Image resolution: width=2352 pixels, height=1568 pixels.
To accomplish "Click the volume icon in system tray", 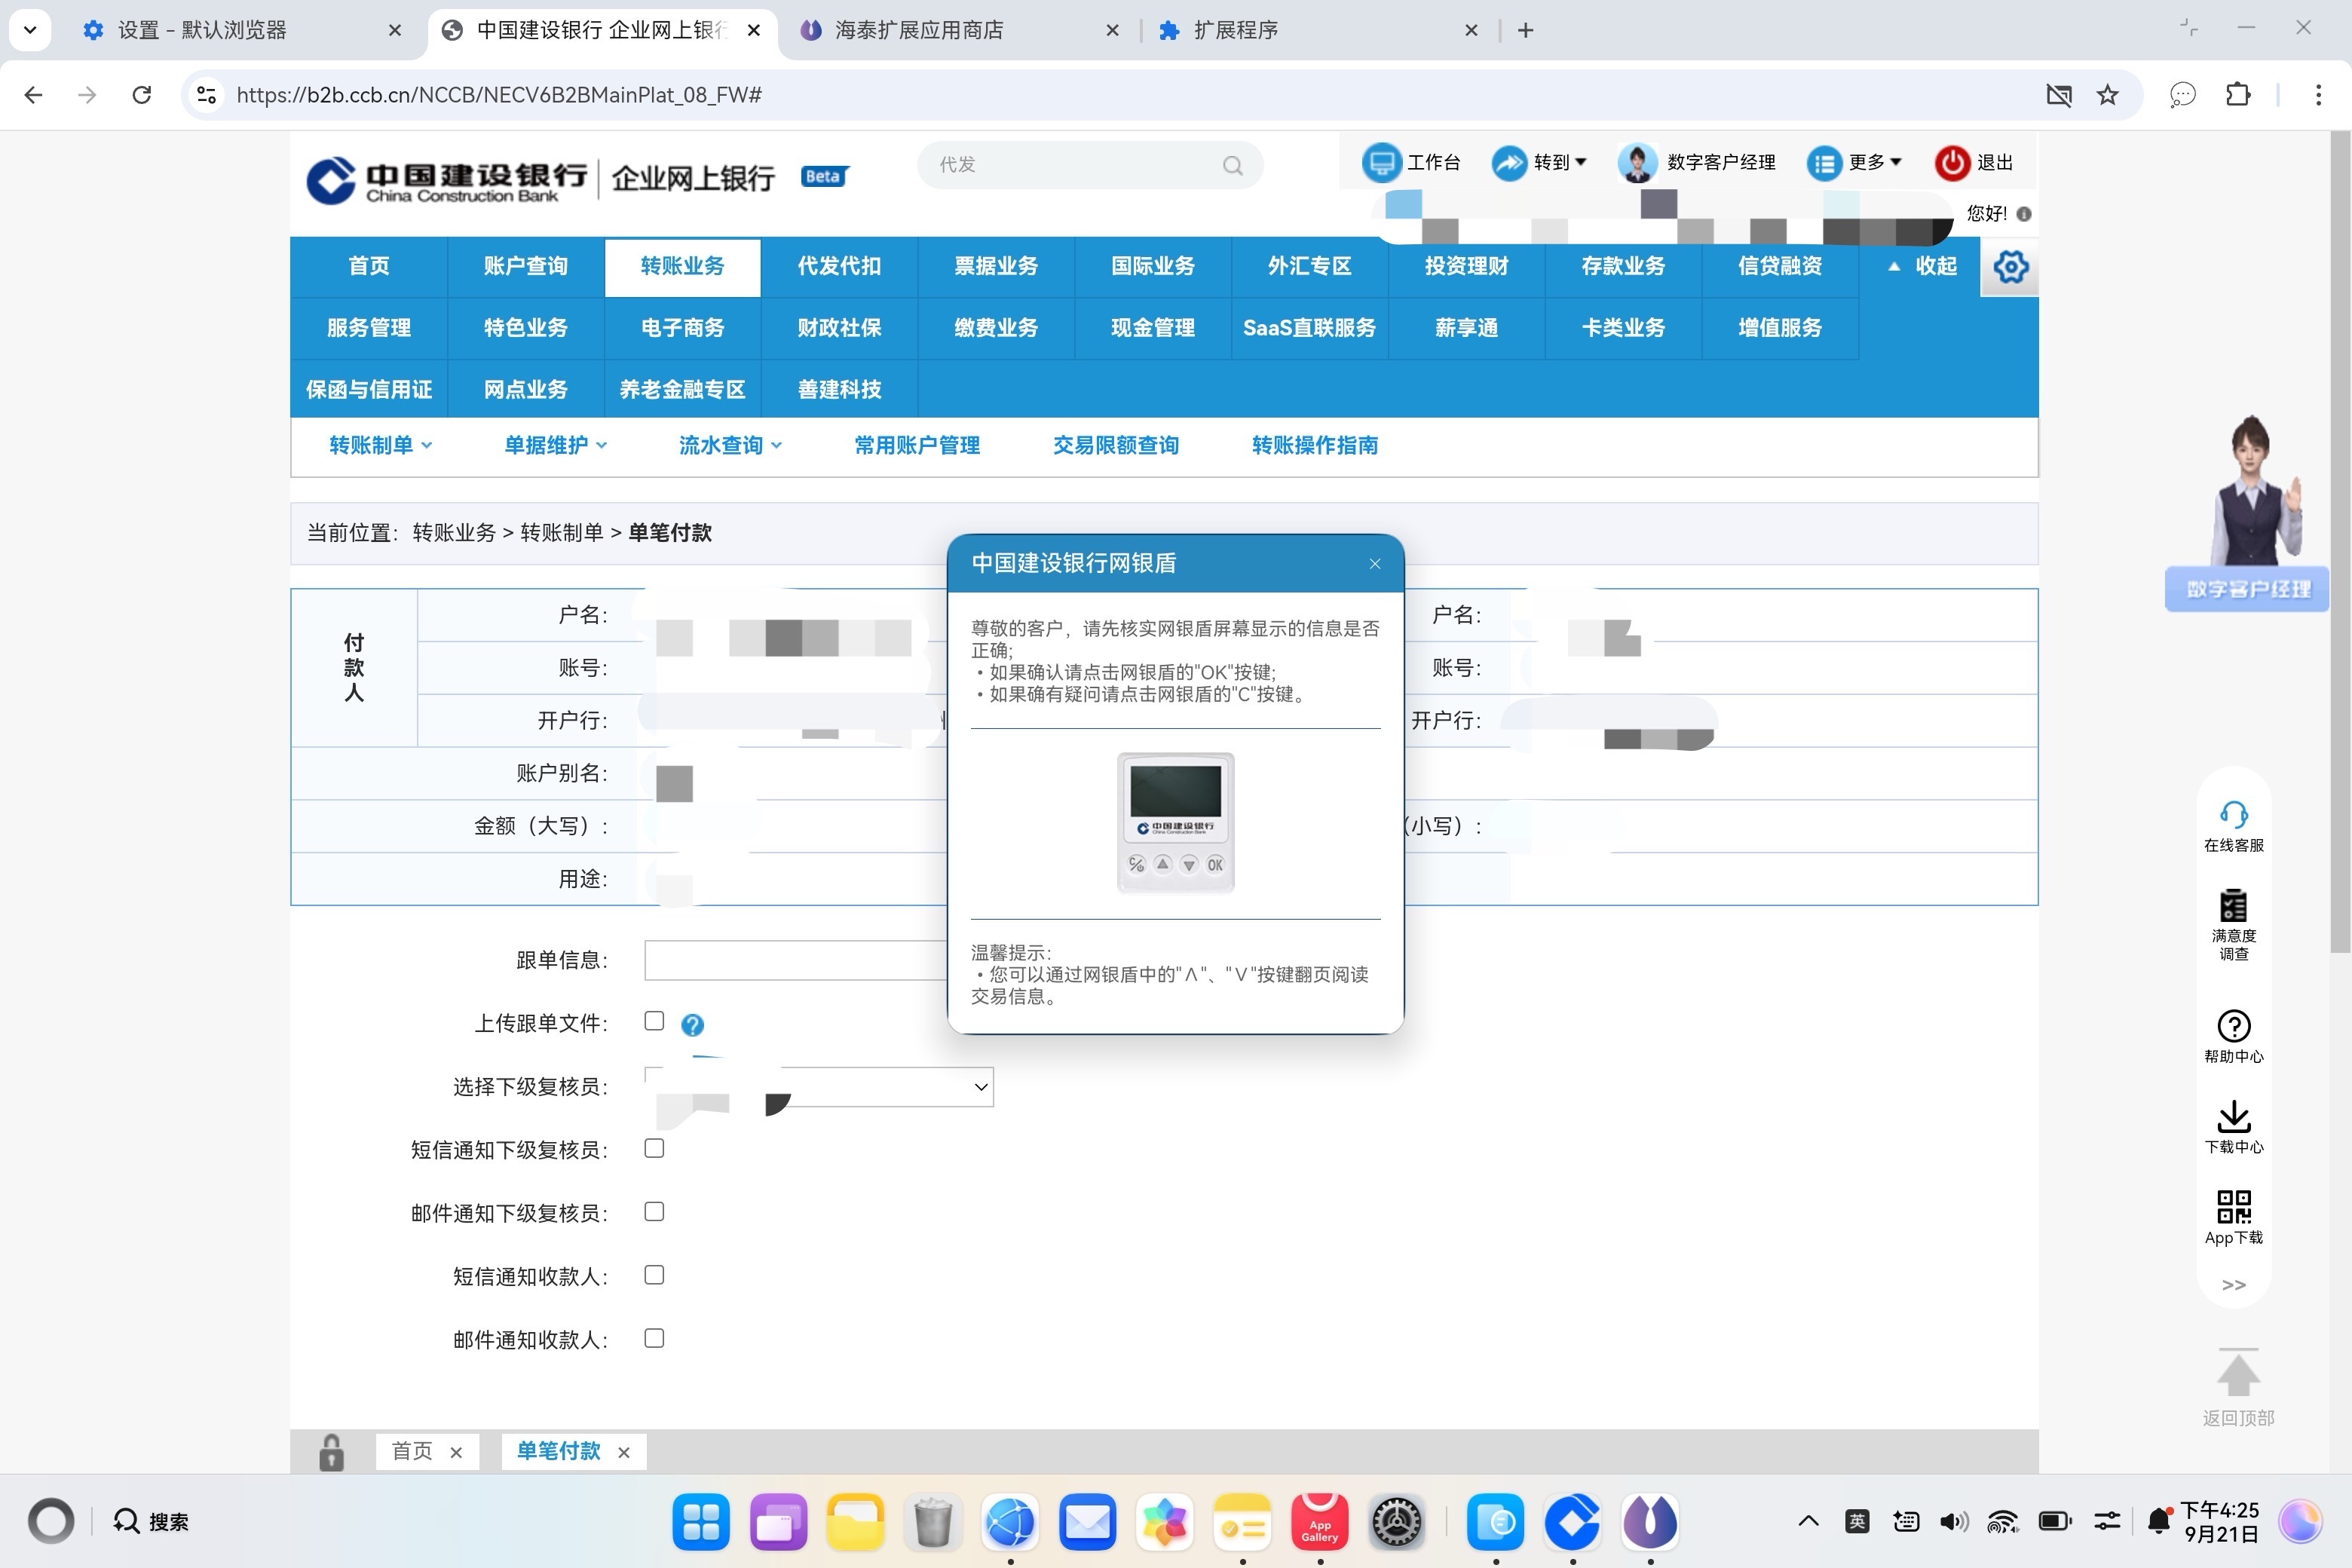I will [1953, 1522].
